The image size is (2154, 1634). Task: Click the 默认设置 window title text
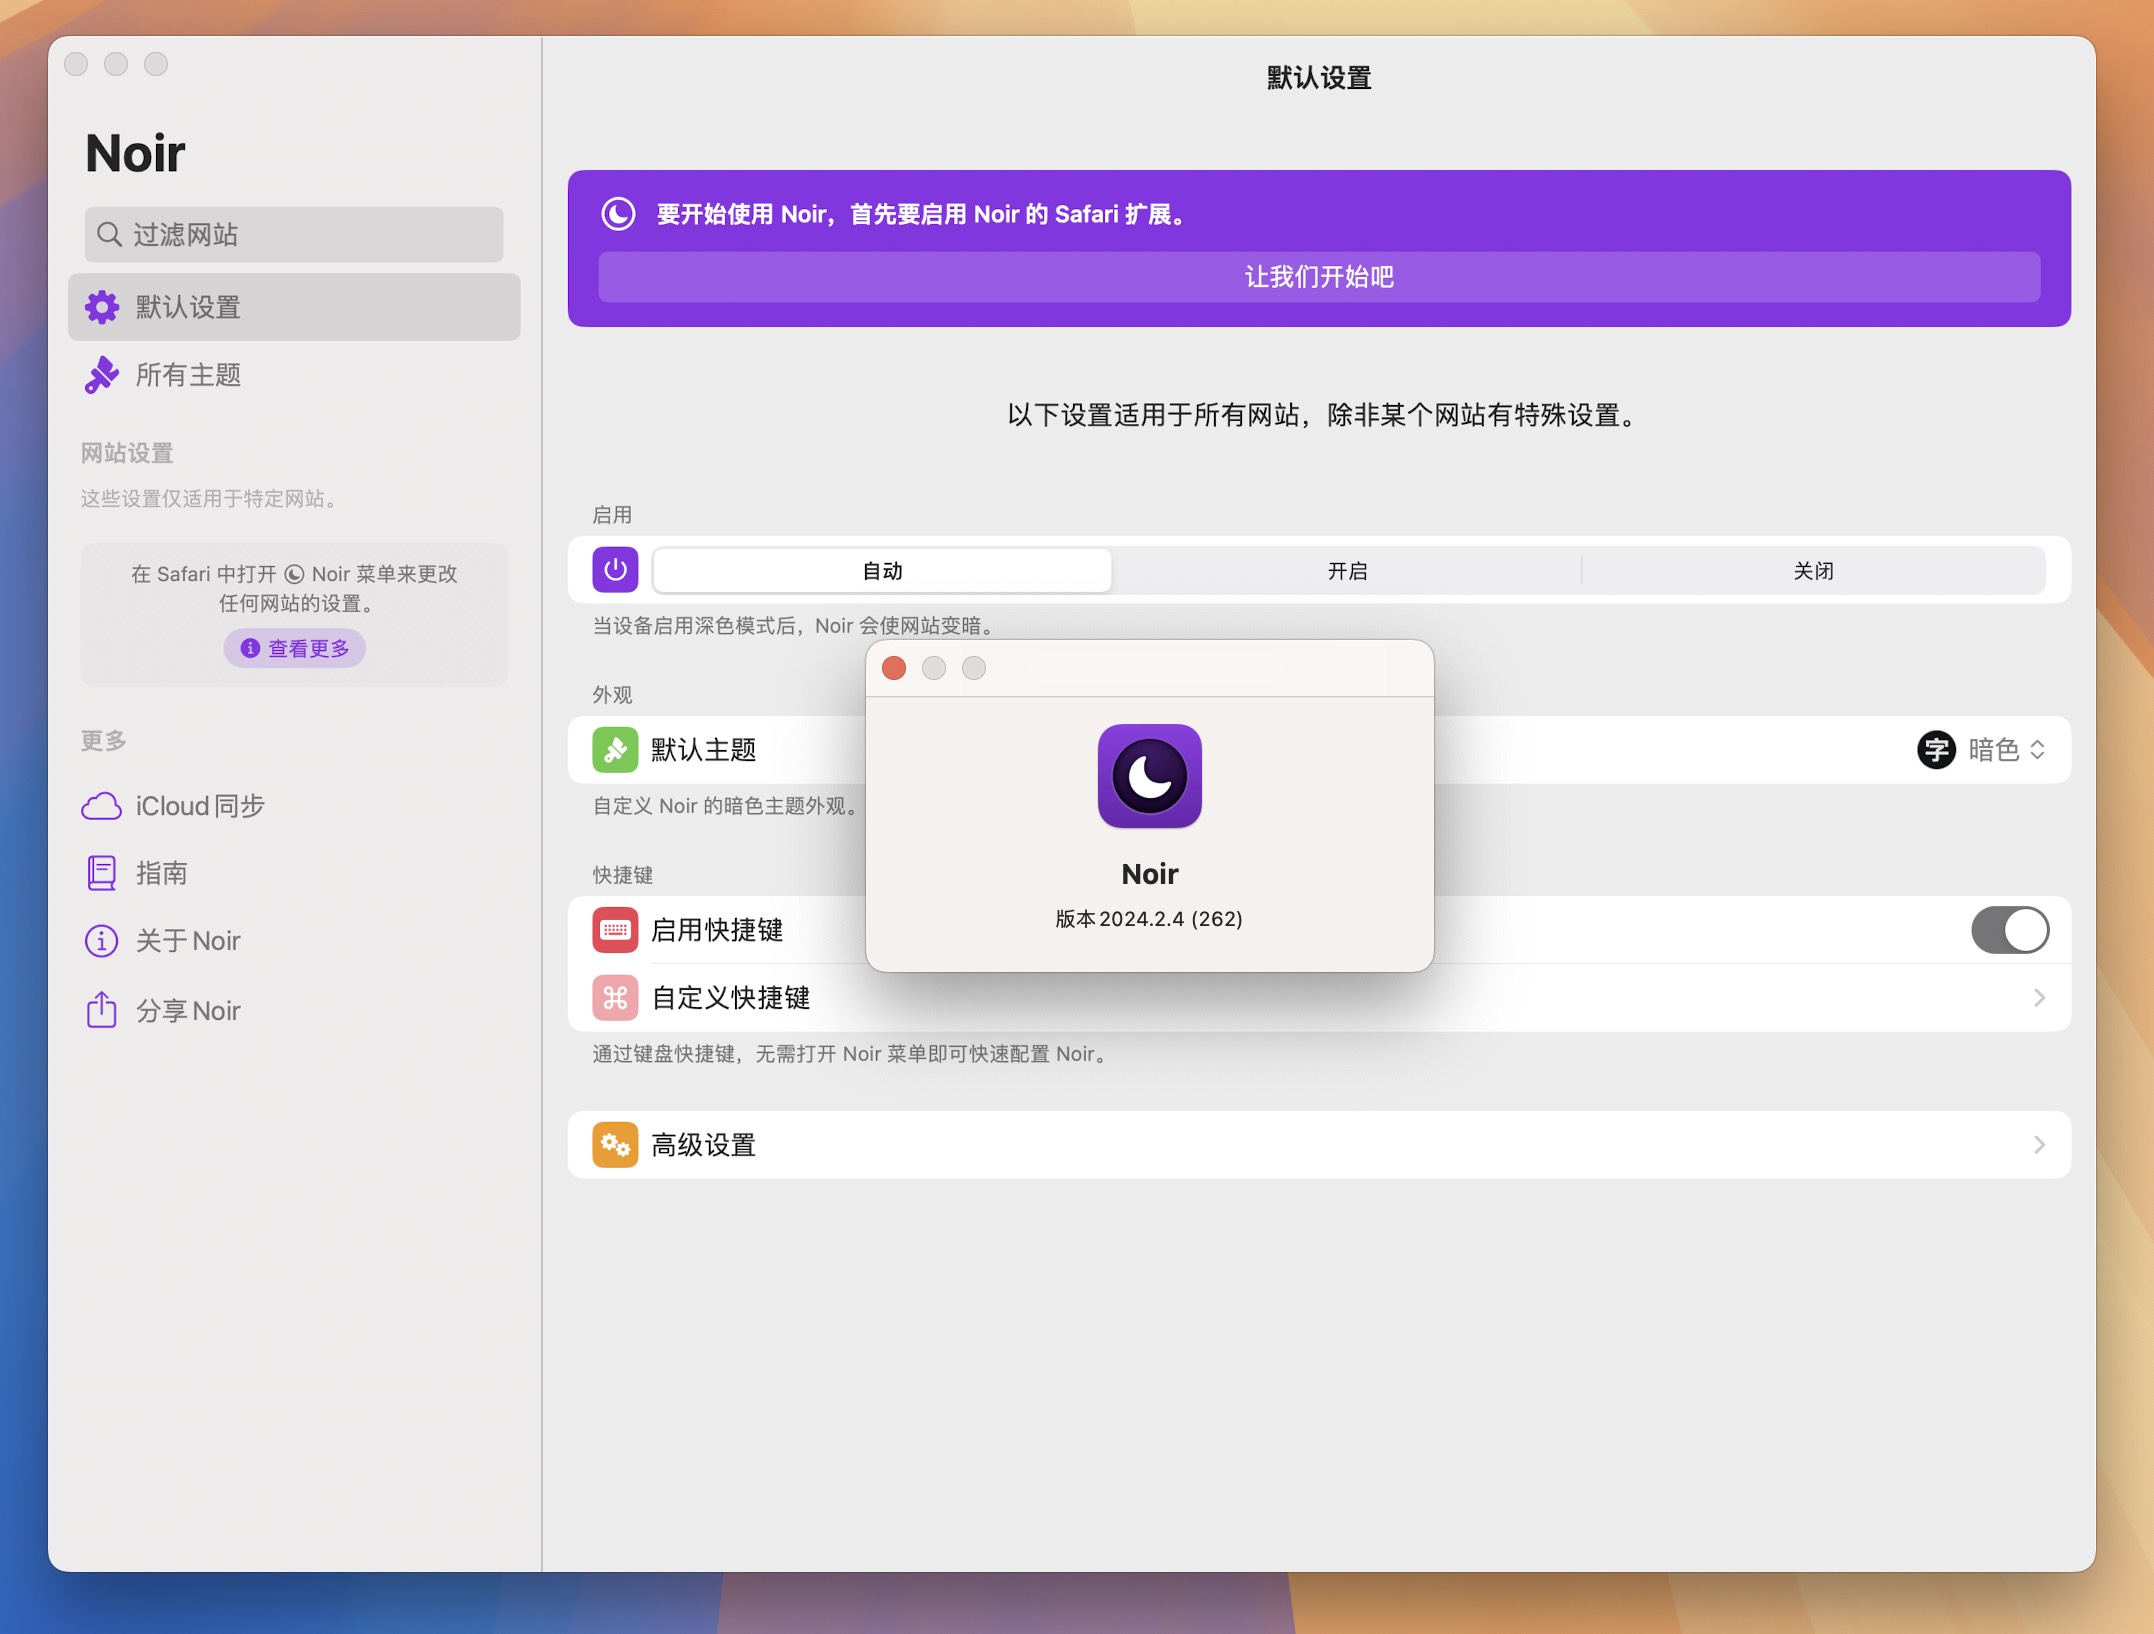1319,78
